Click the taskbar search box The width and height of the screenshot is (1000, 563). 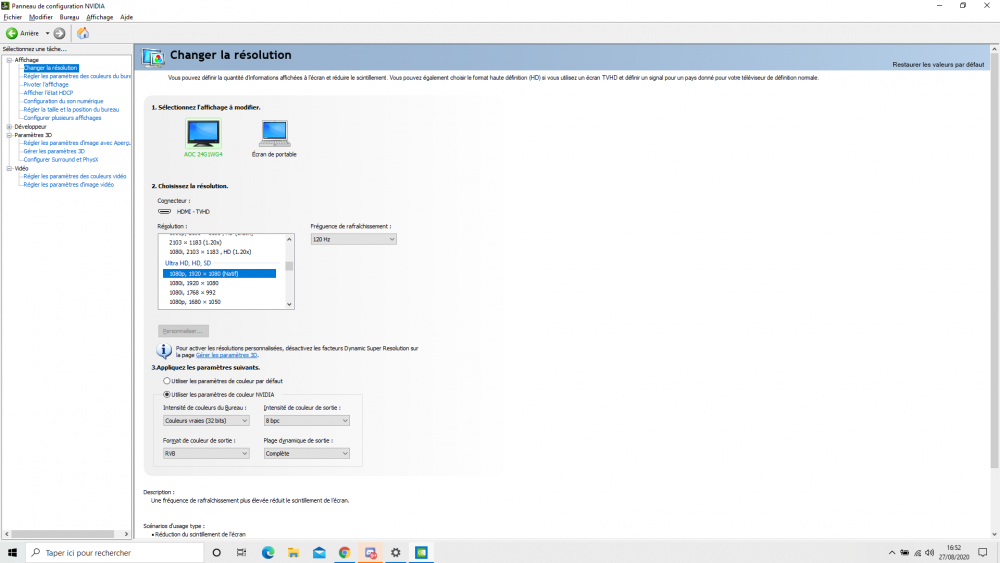coord(115,553)
